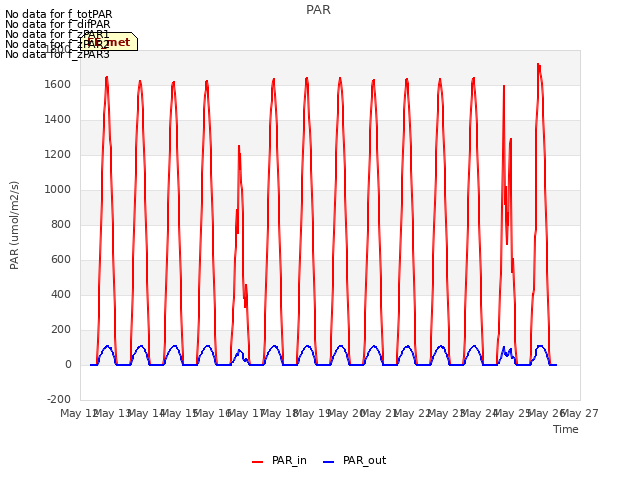
Task: Click the 400 y-axis tick label
Action: [61, 295]
